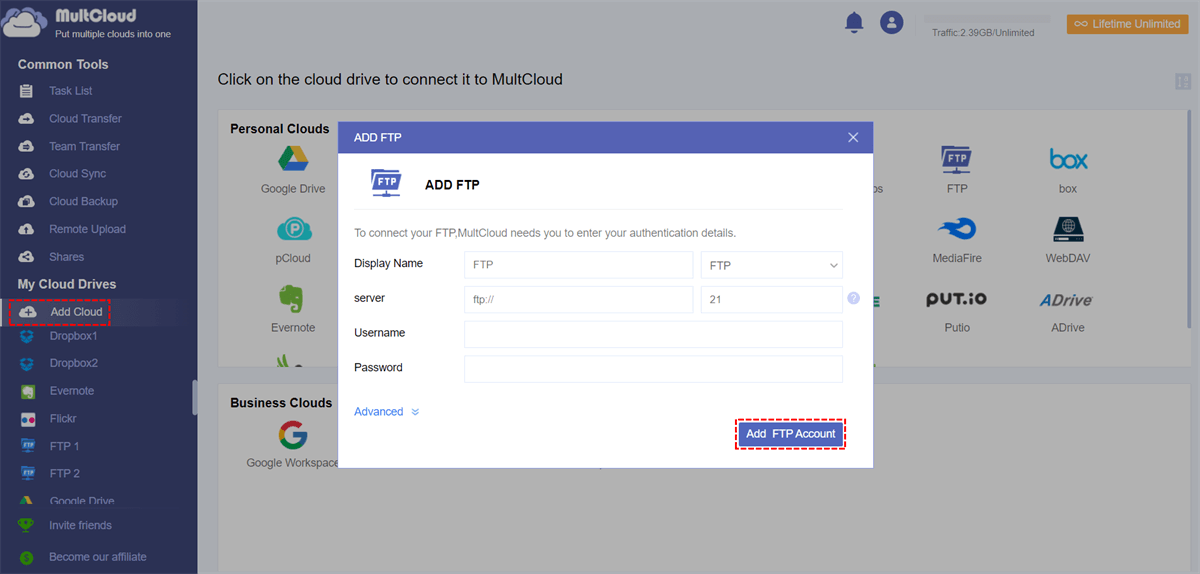
Task: Go to Cloud Sync tool
Action: tap(77, 174)
